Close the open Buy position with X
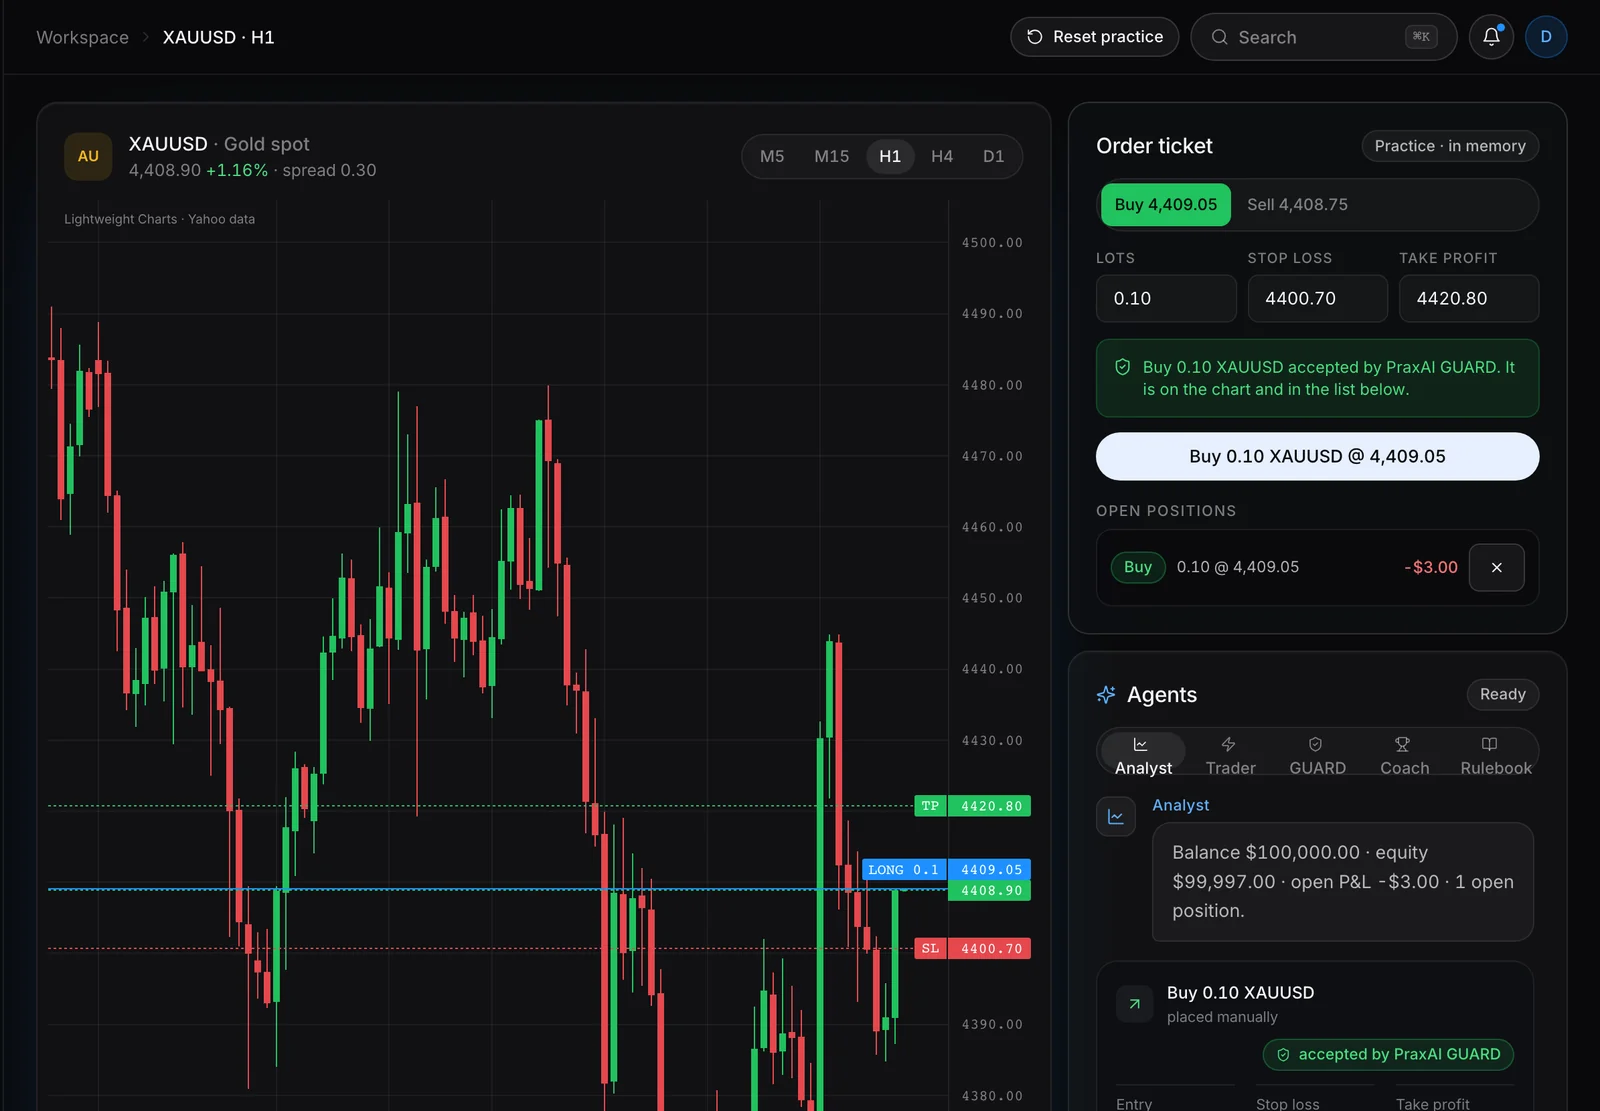1600x1111 pixels. pos(1496,567)
